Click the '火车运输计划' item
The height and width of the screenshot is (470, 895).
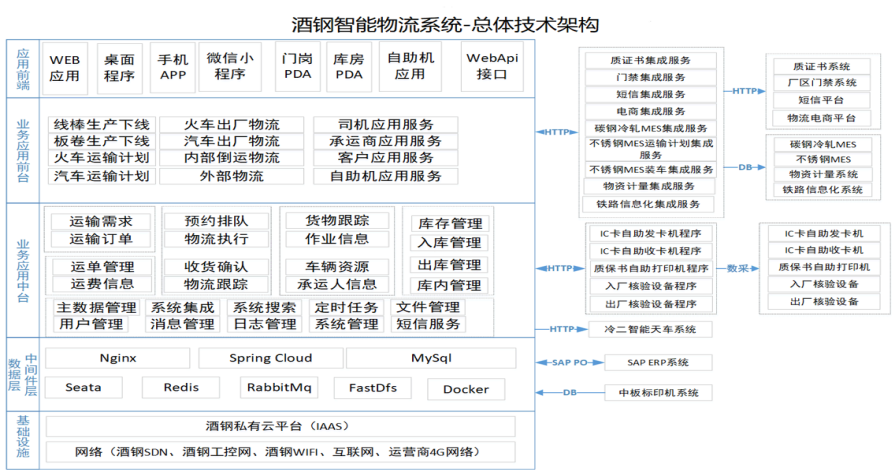tap(102, 158)
